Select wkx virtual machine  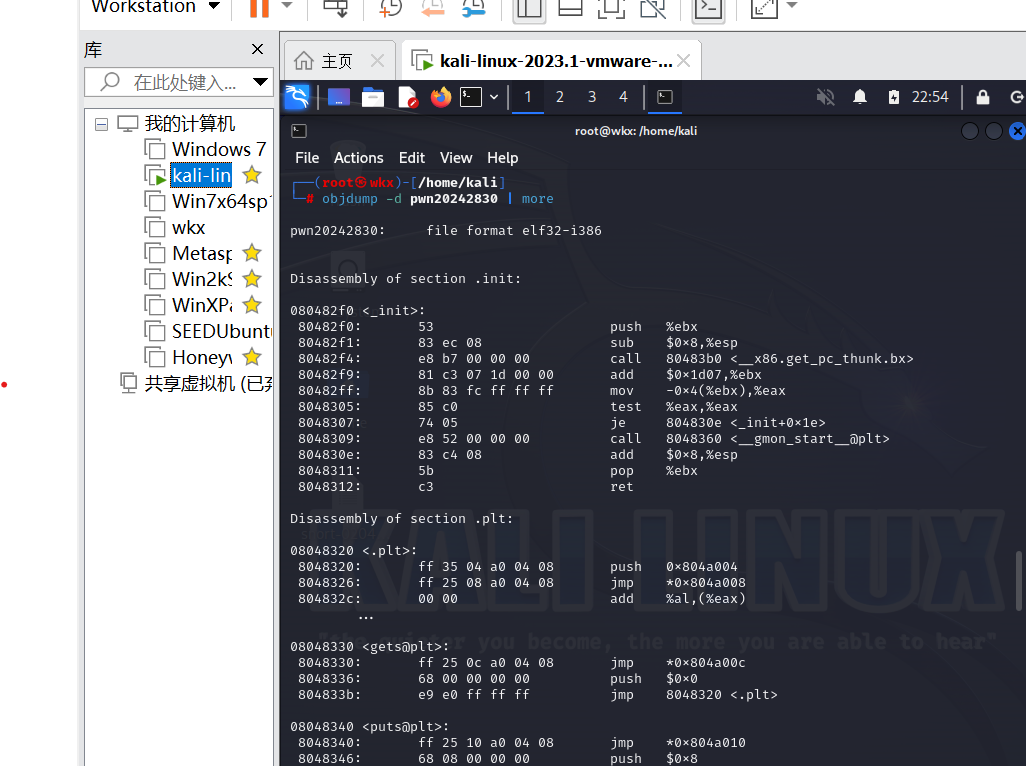(188, 228)
